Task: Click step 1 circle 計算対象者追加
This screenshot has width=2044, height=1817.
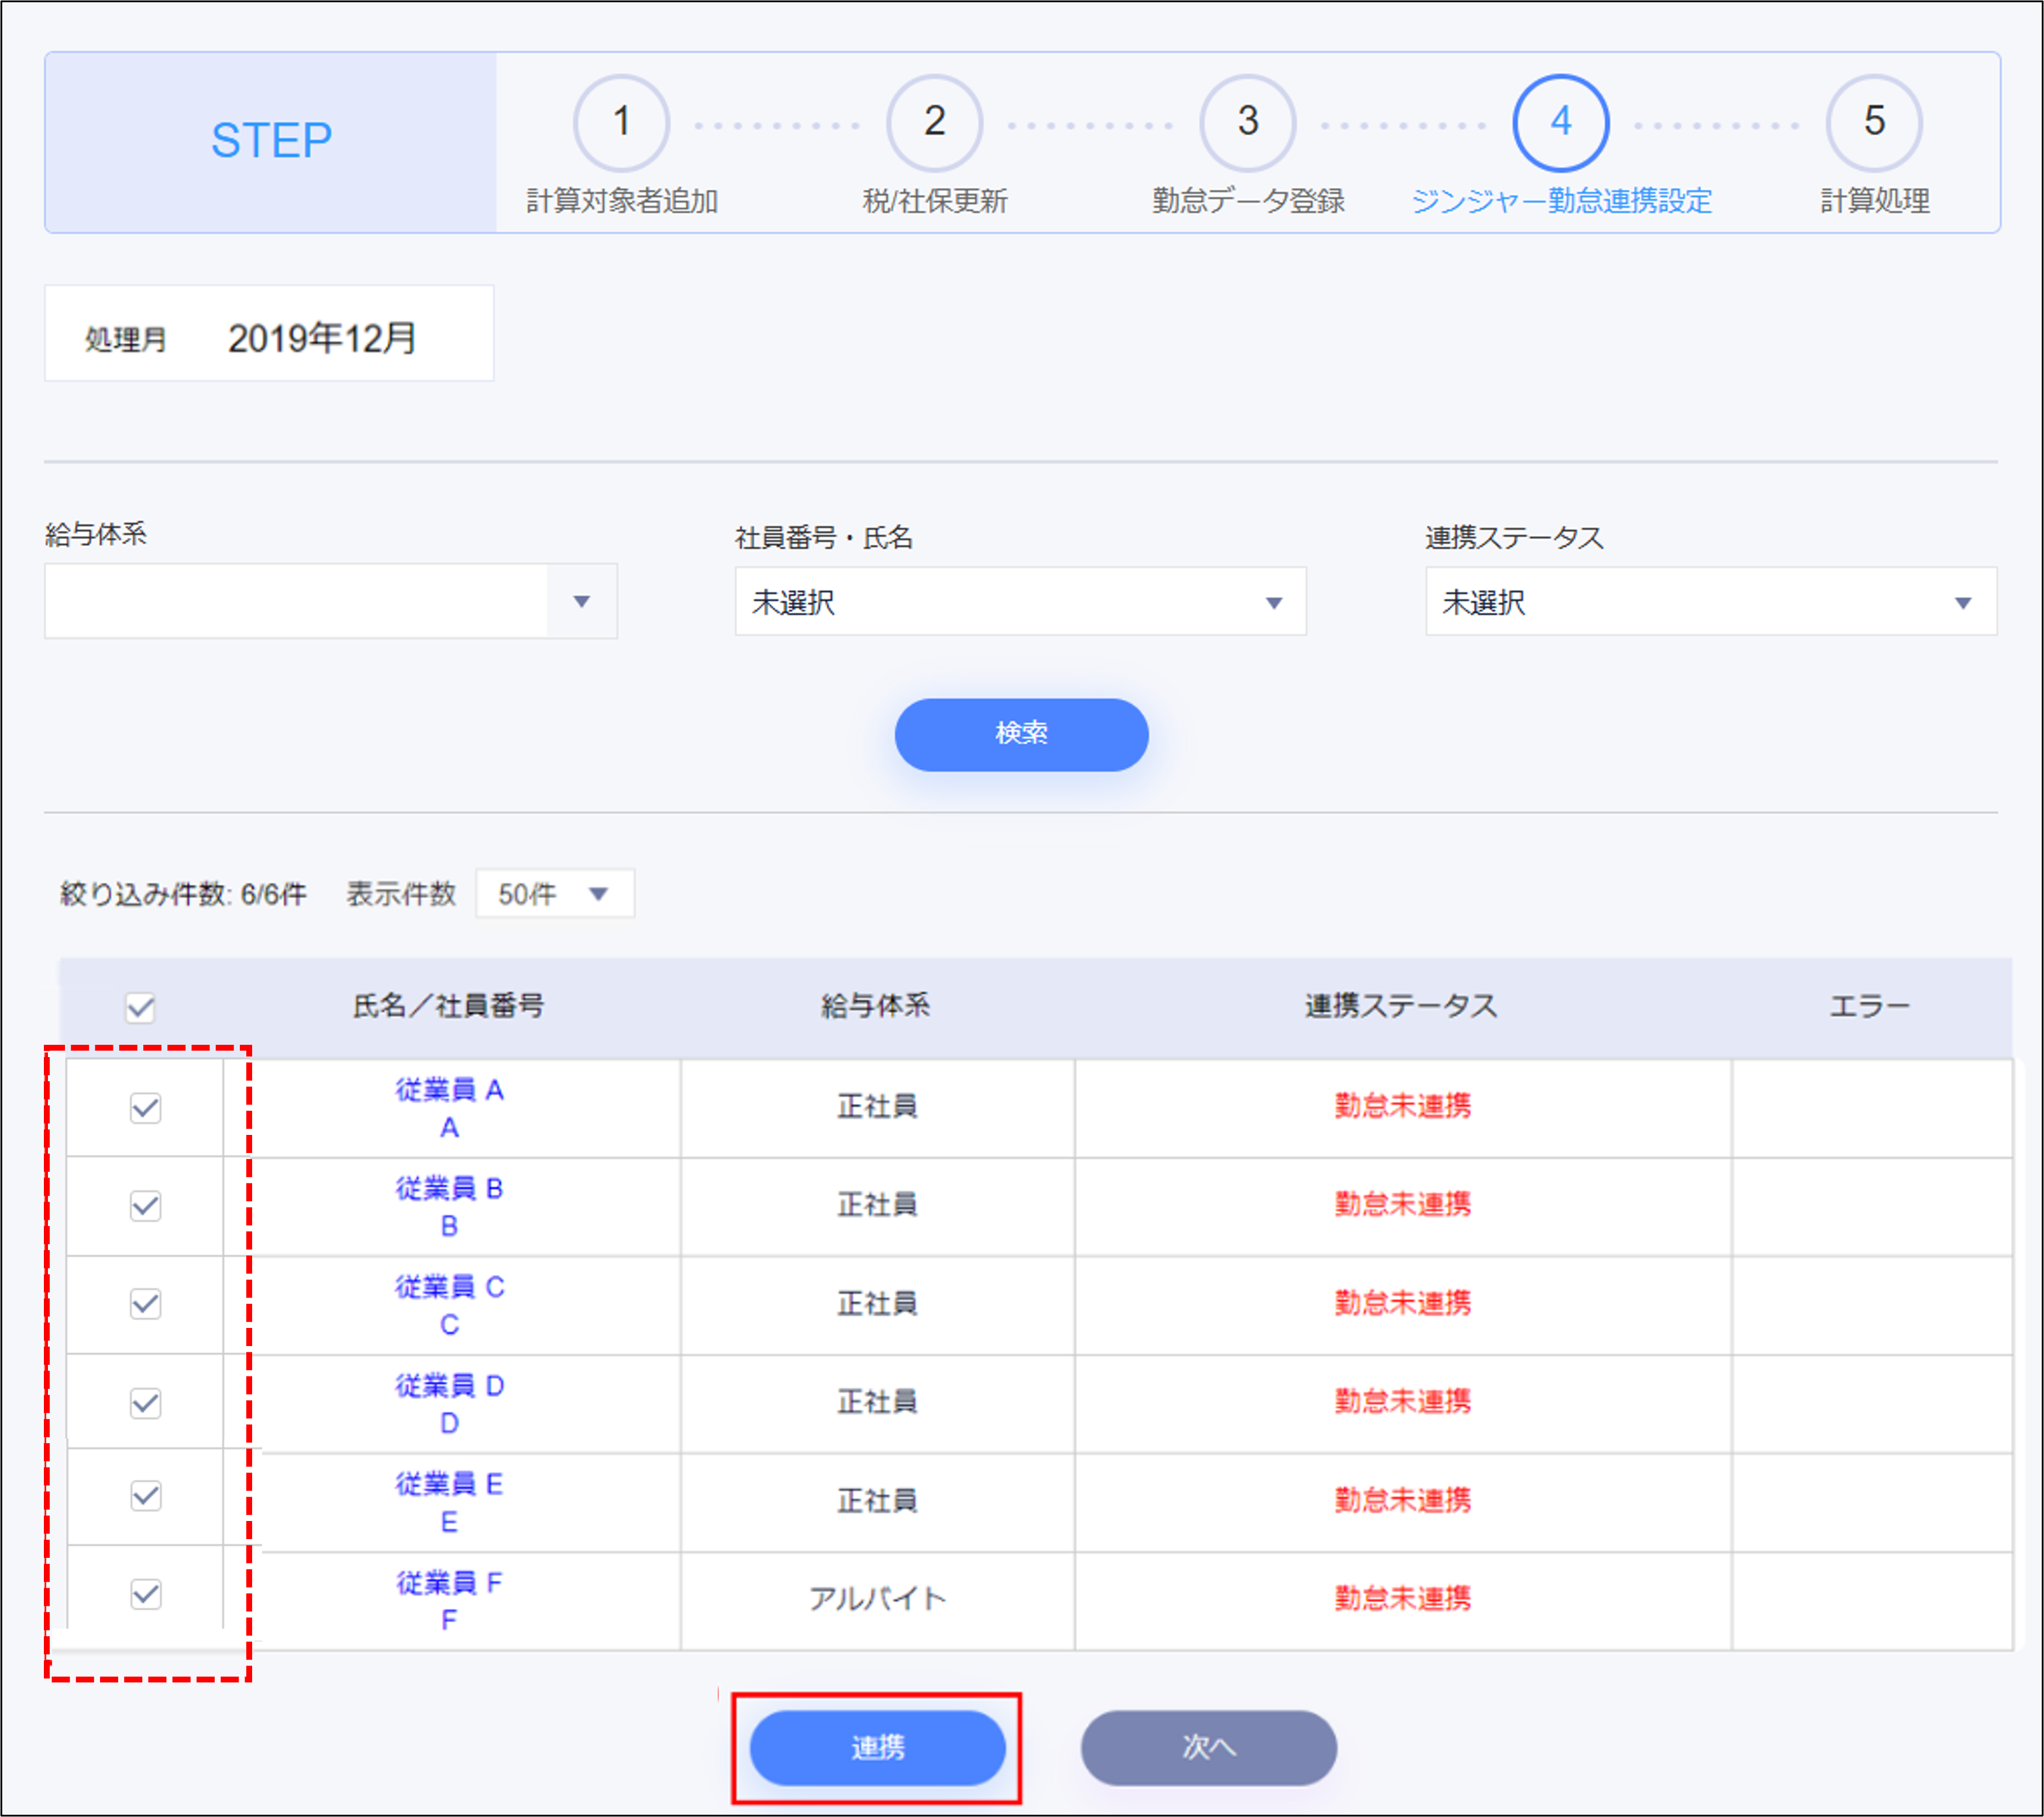Action: point(621,123)
